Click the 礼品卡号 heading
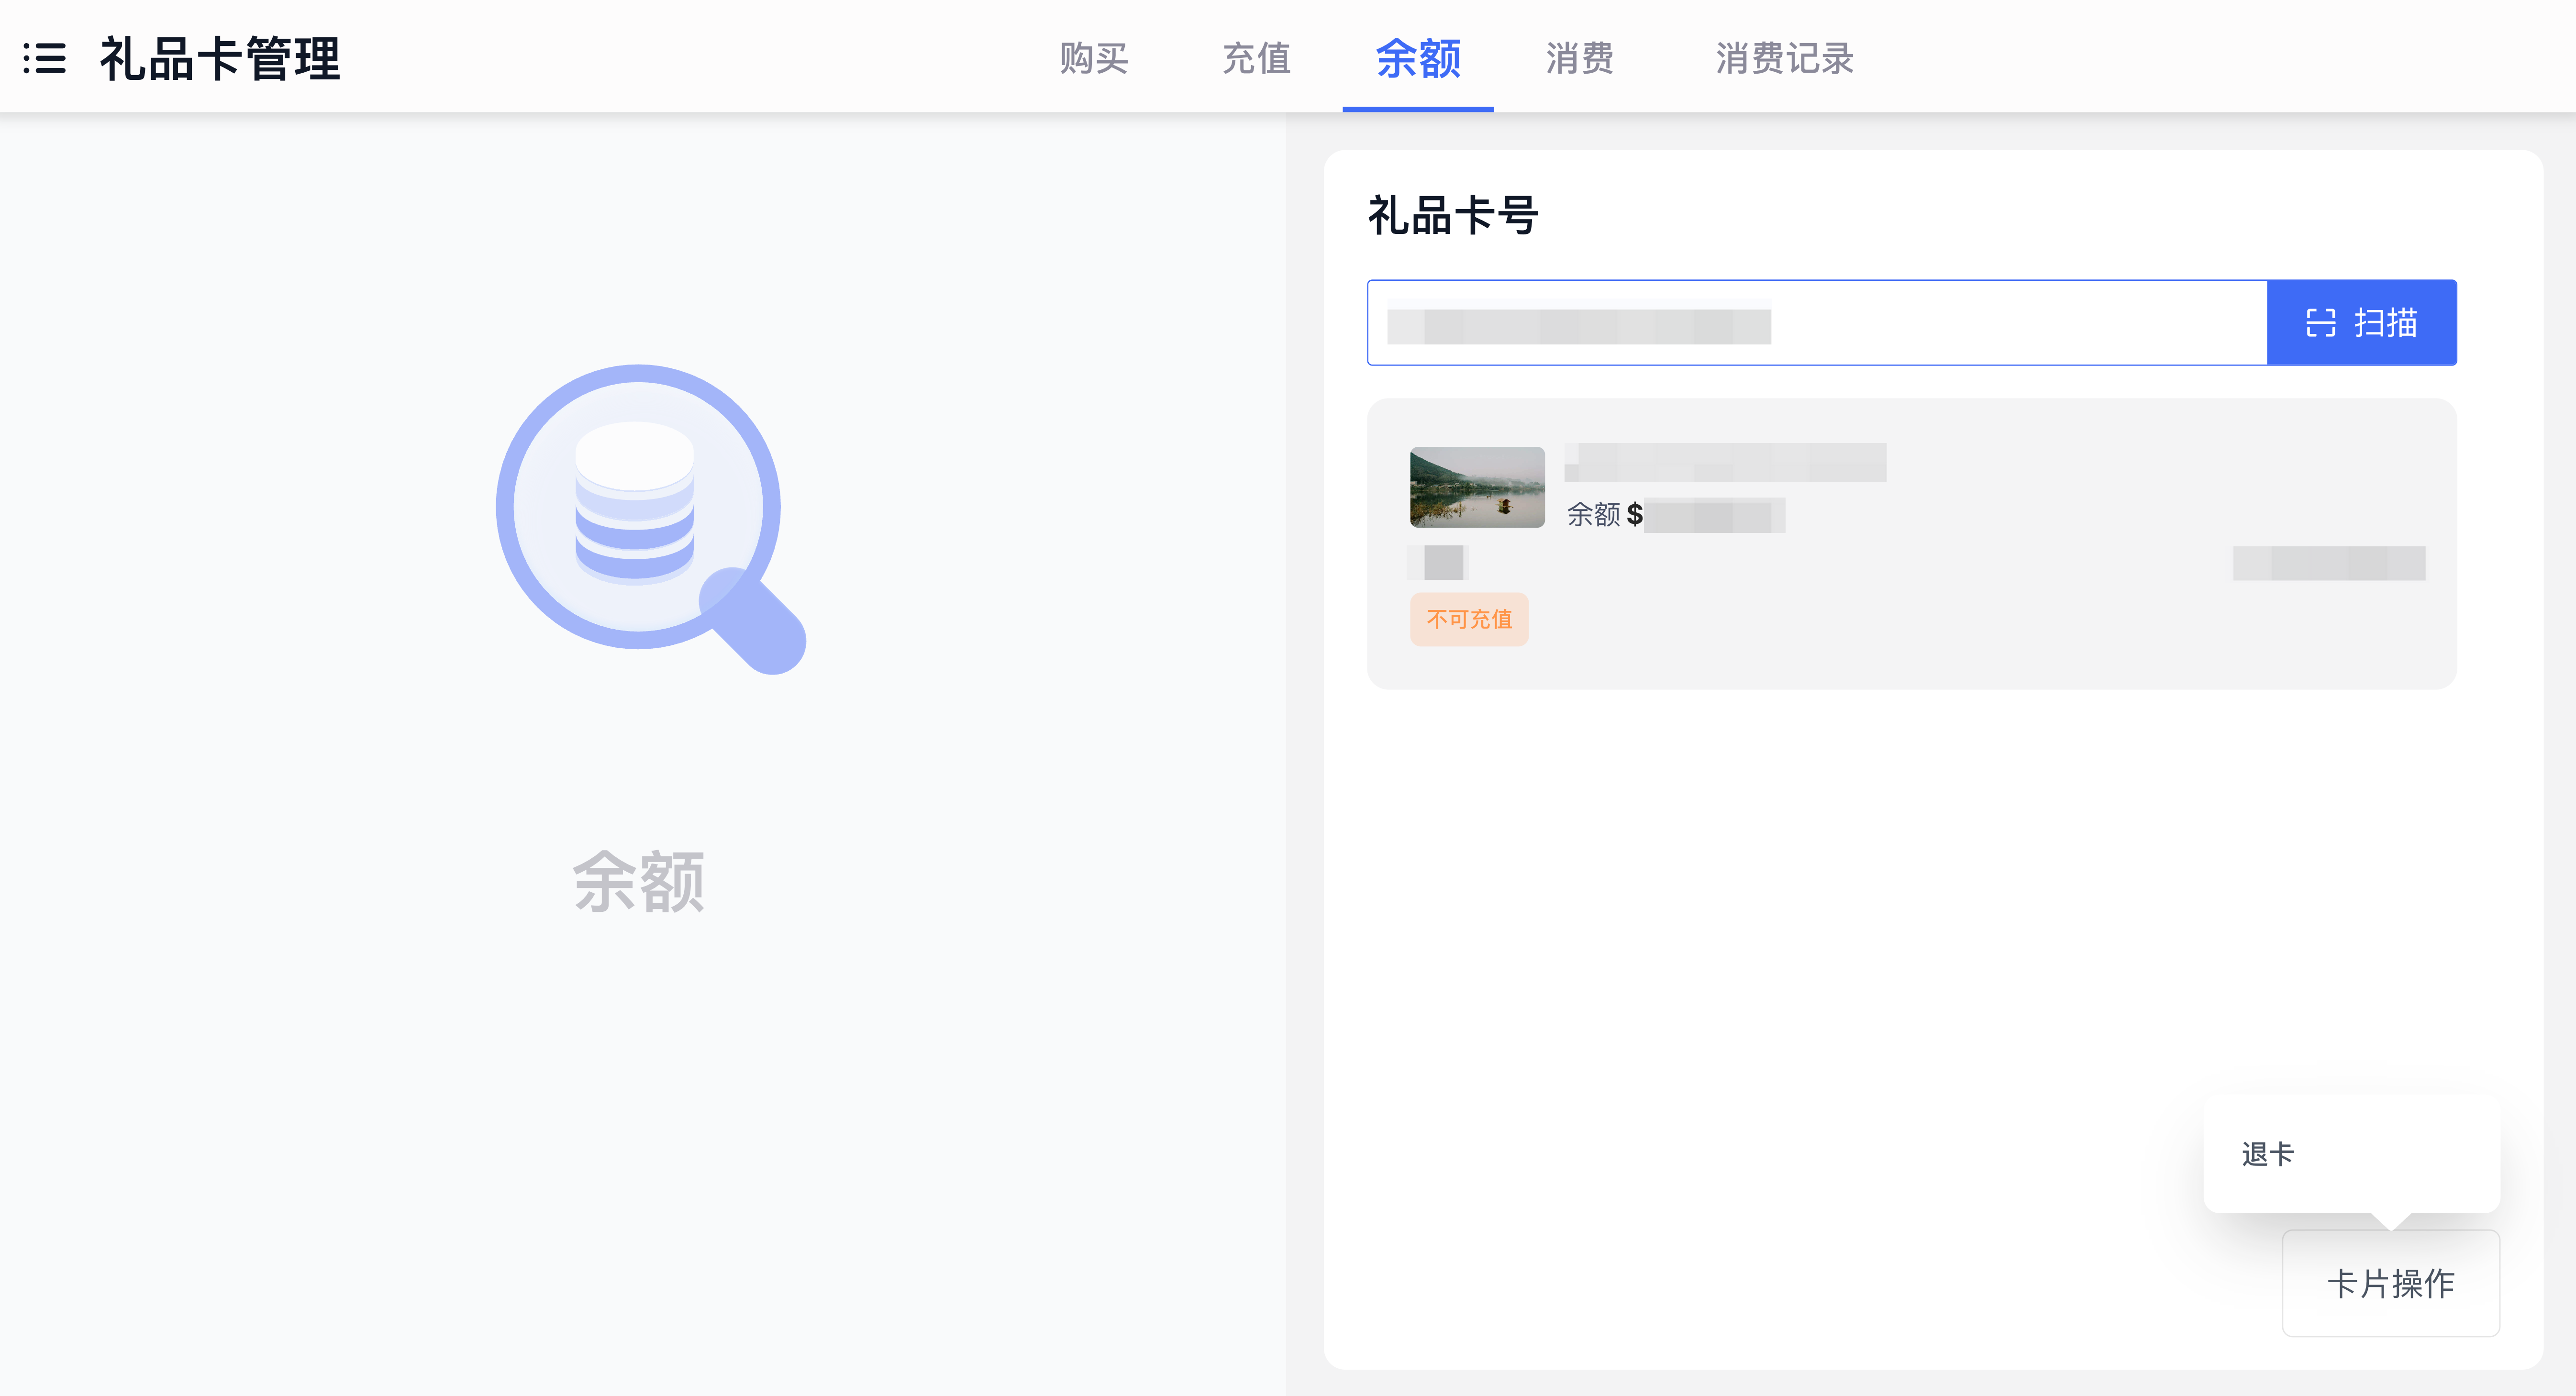 pyautogui.click(x=1452, y=216)
